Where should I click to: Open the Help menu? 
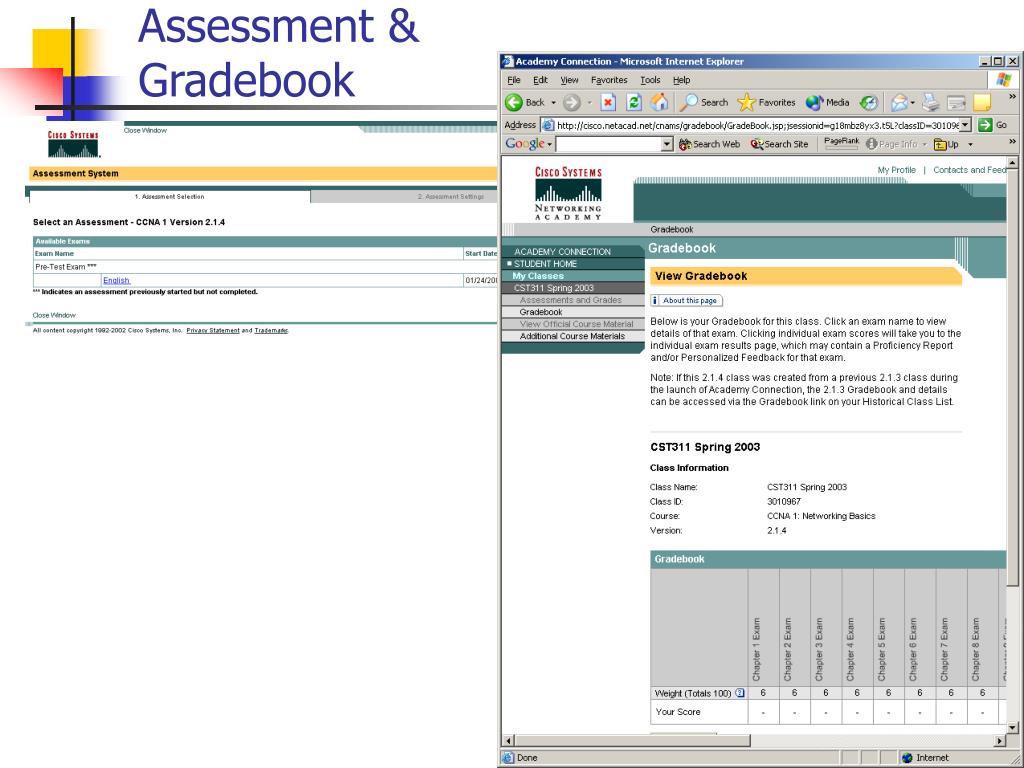pyautogui.click(x=681, y=80)
